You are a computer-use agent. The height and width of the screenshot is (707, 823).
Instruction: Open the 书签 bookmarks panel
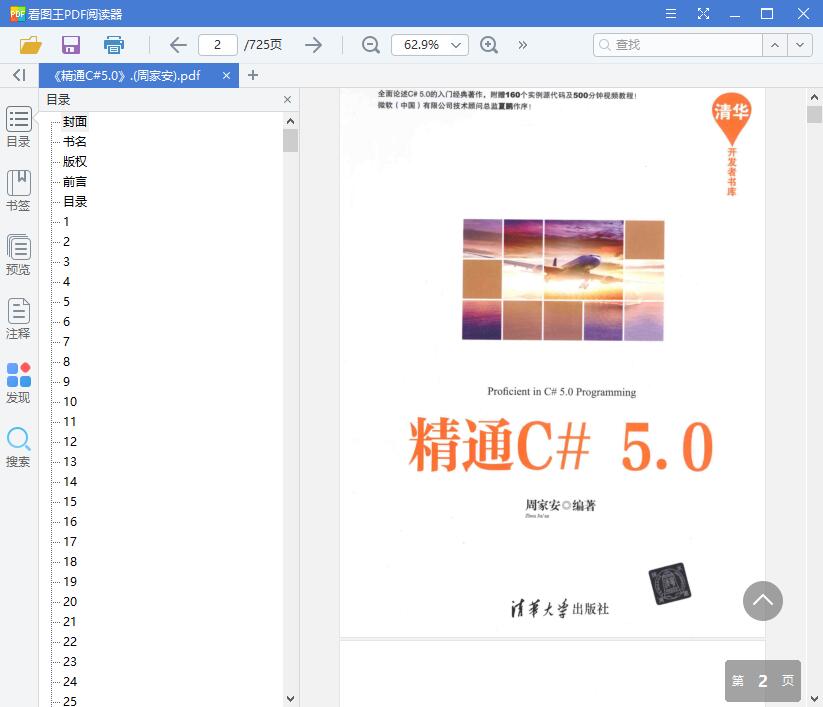pyautogui.click(x=18, y=191)
